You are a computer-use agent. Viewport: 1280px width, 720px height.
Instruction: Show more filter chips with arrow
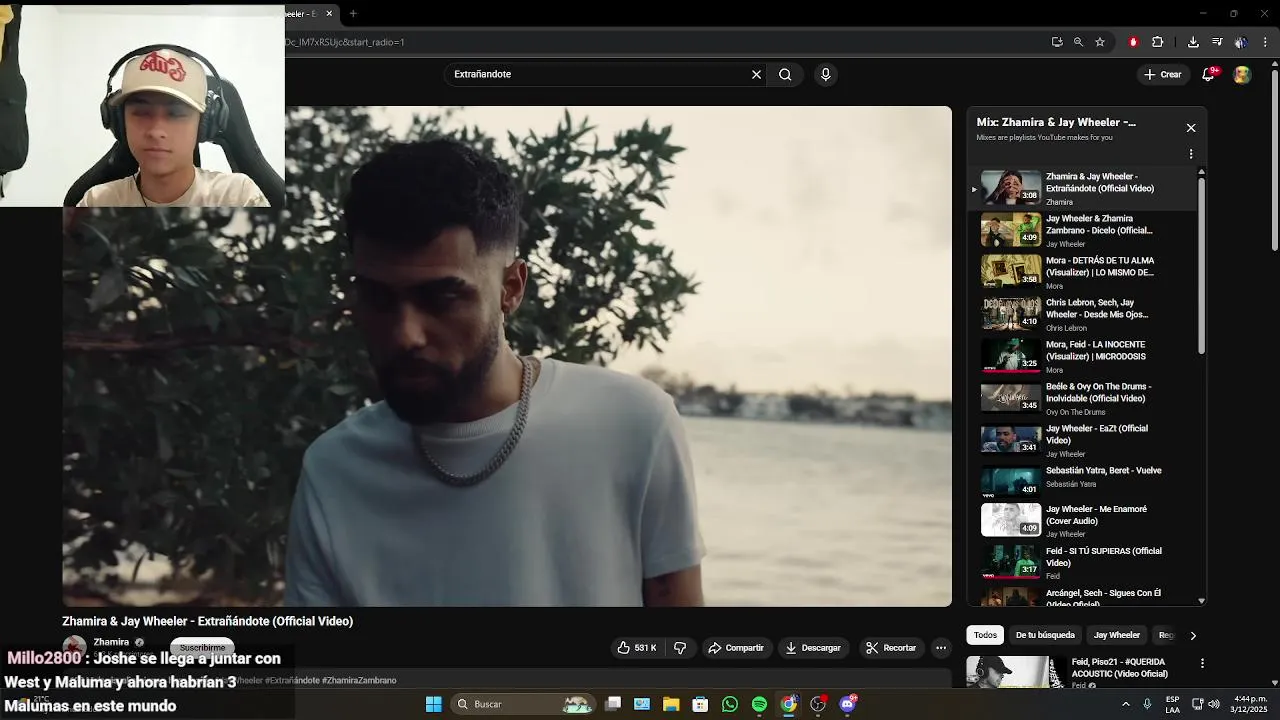[1192, 635]
